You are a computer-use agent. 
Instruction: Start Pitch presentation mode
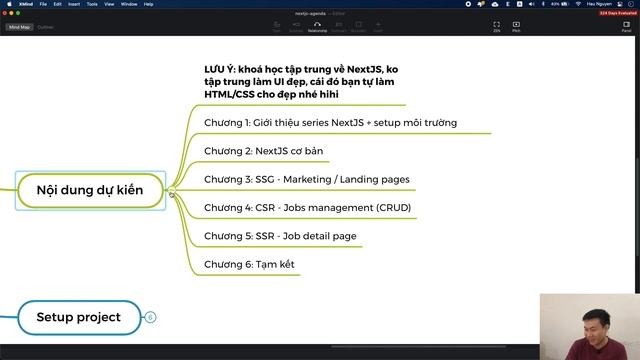[516, 27]
